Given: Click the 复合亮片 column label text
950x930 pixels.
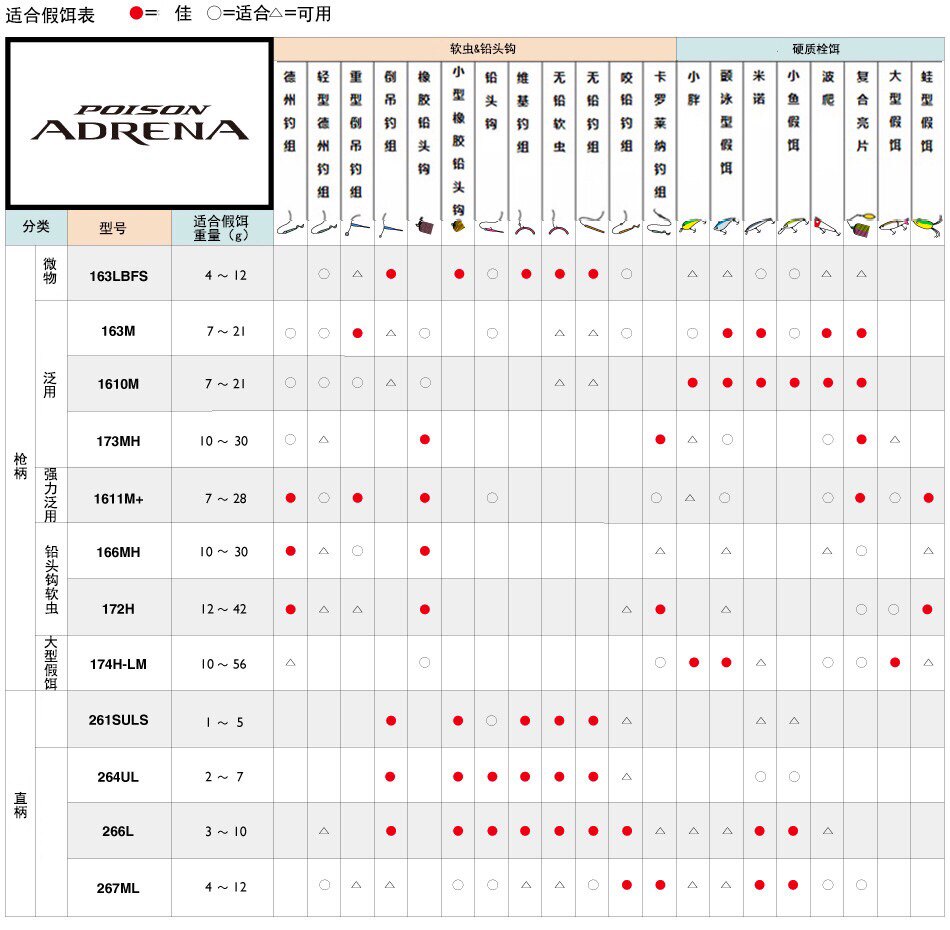Looking at the screenshot, I should (862, 111).
